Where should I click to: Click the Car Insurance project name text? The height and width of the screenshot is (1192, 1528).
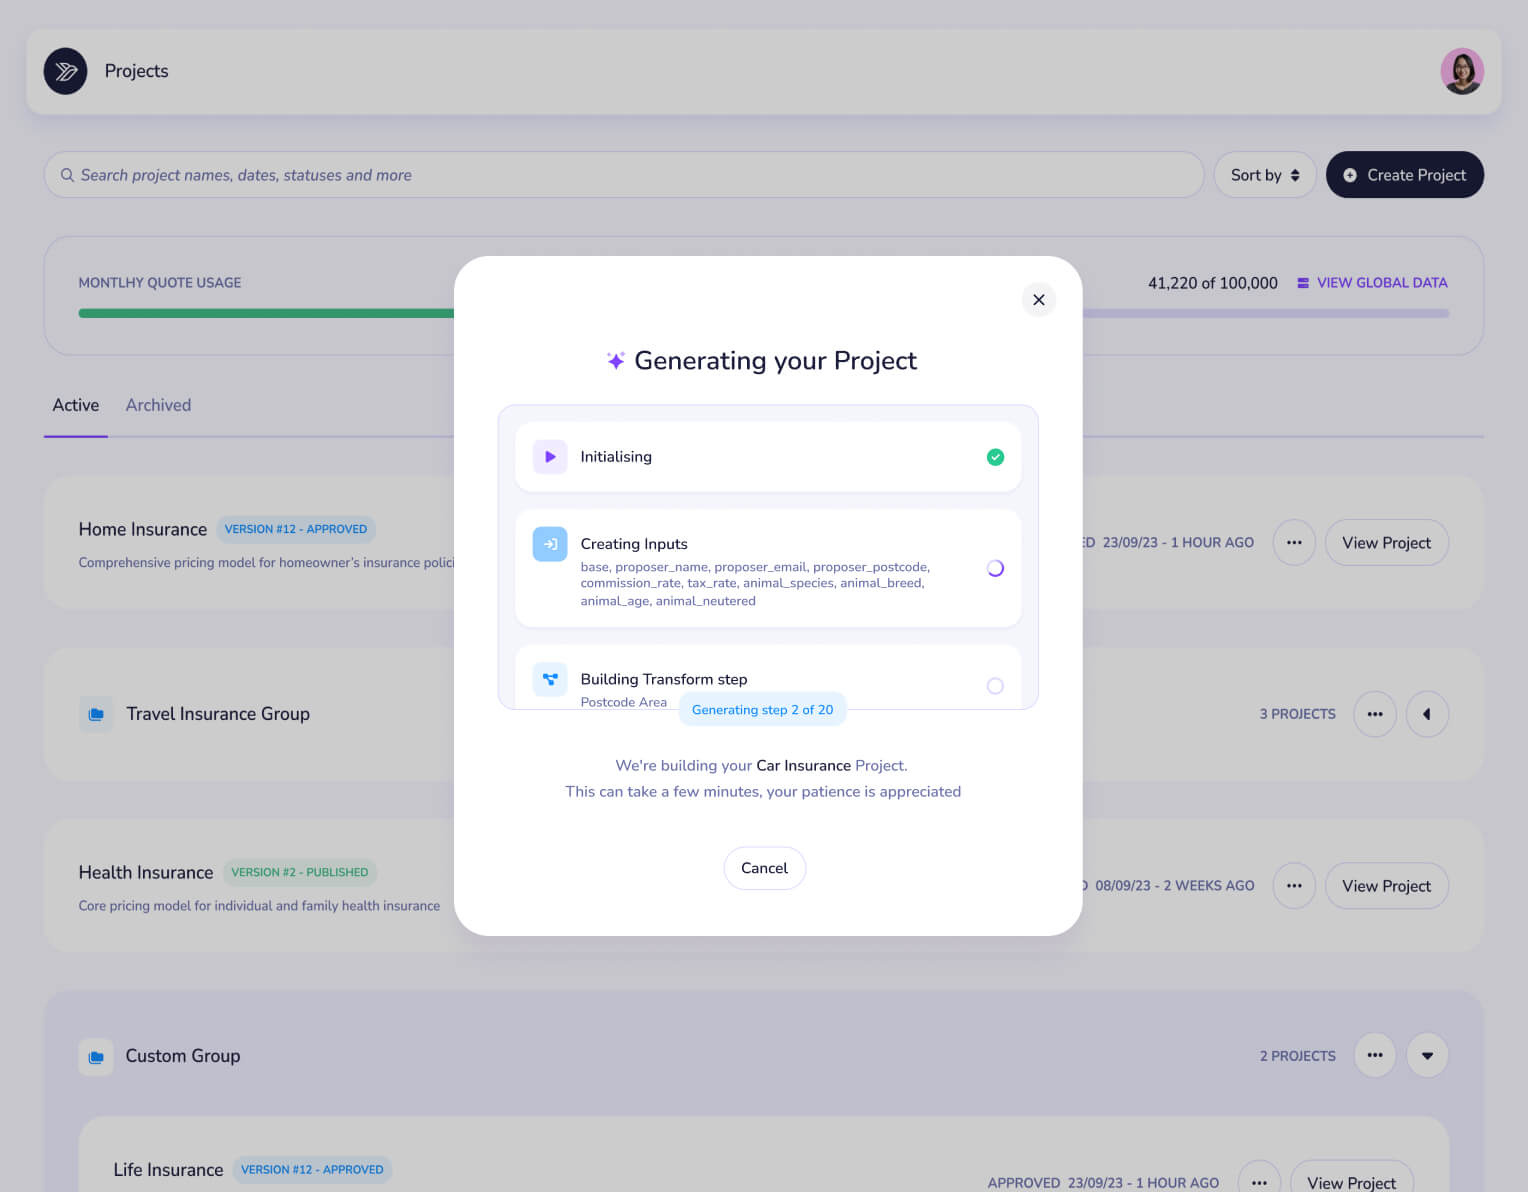[x=803, y=765]
